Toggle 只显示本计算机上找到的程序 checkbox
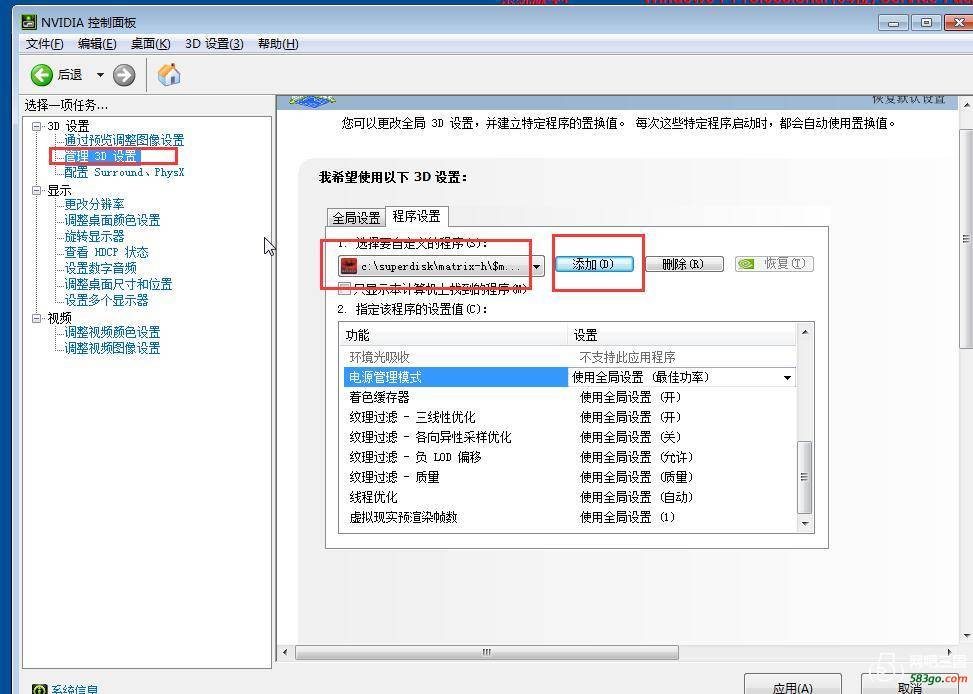Screen dimensions: 973x694 coord(344,288)
